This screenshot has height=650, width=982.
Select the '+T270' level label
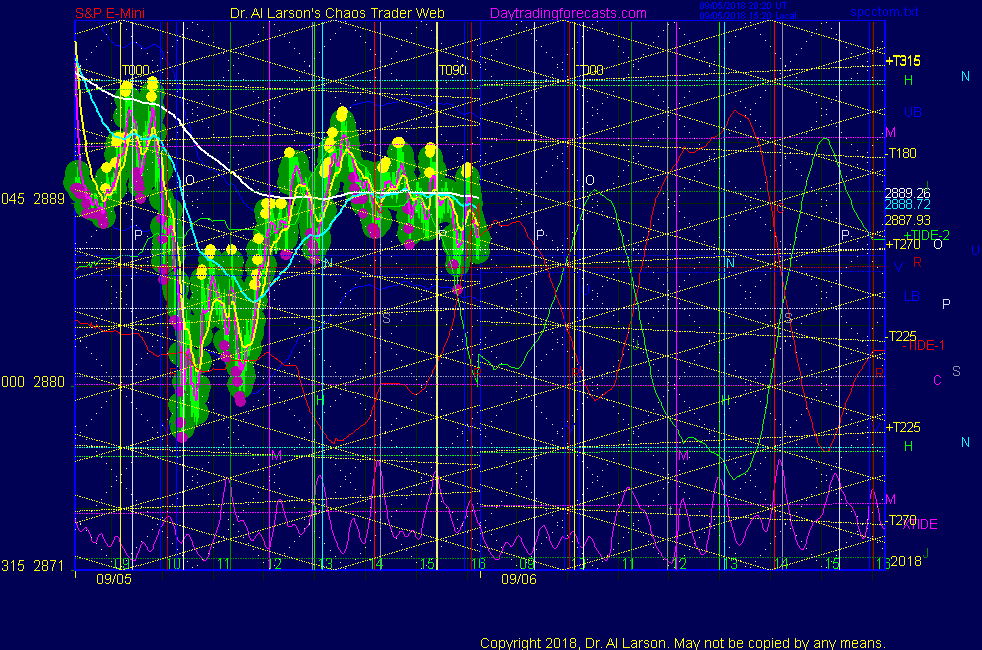[902, 245]
